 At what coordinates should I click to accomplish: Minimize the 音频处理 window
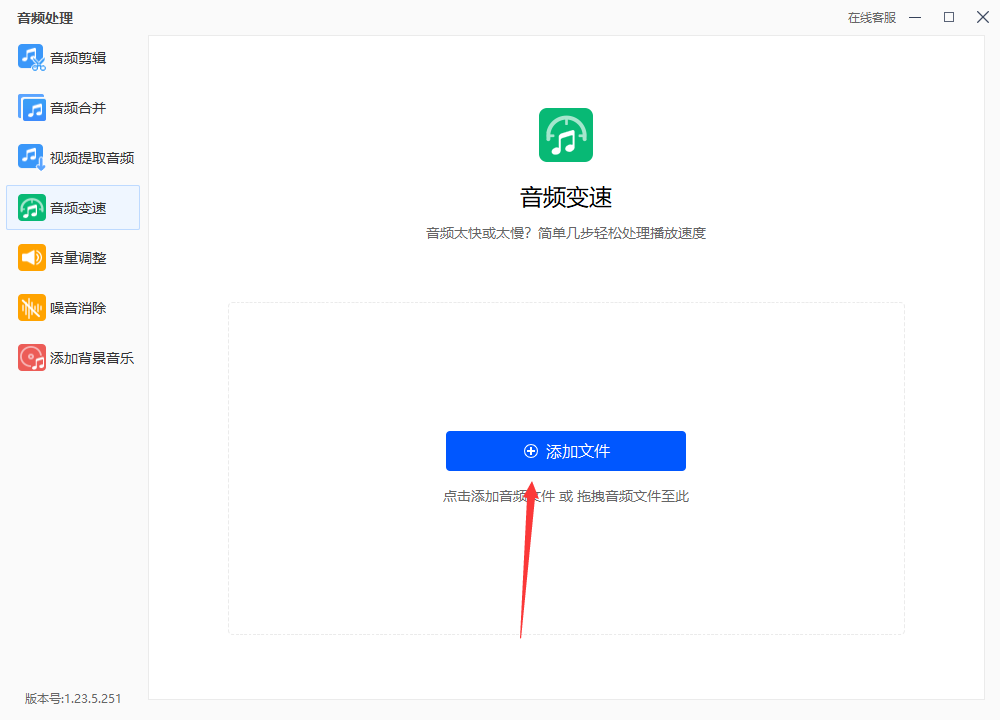[915, 17]
